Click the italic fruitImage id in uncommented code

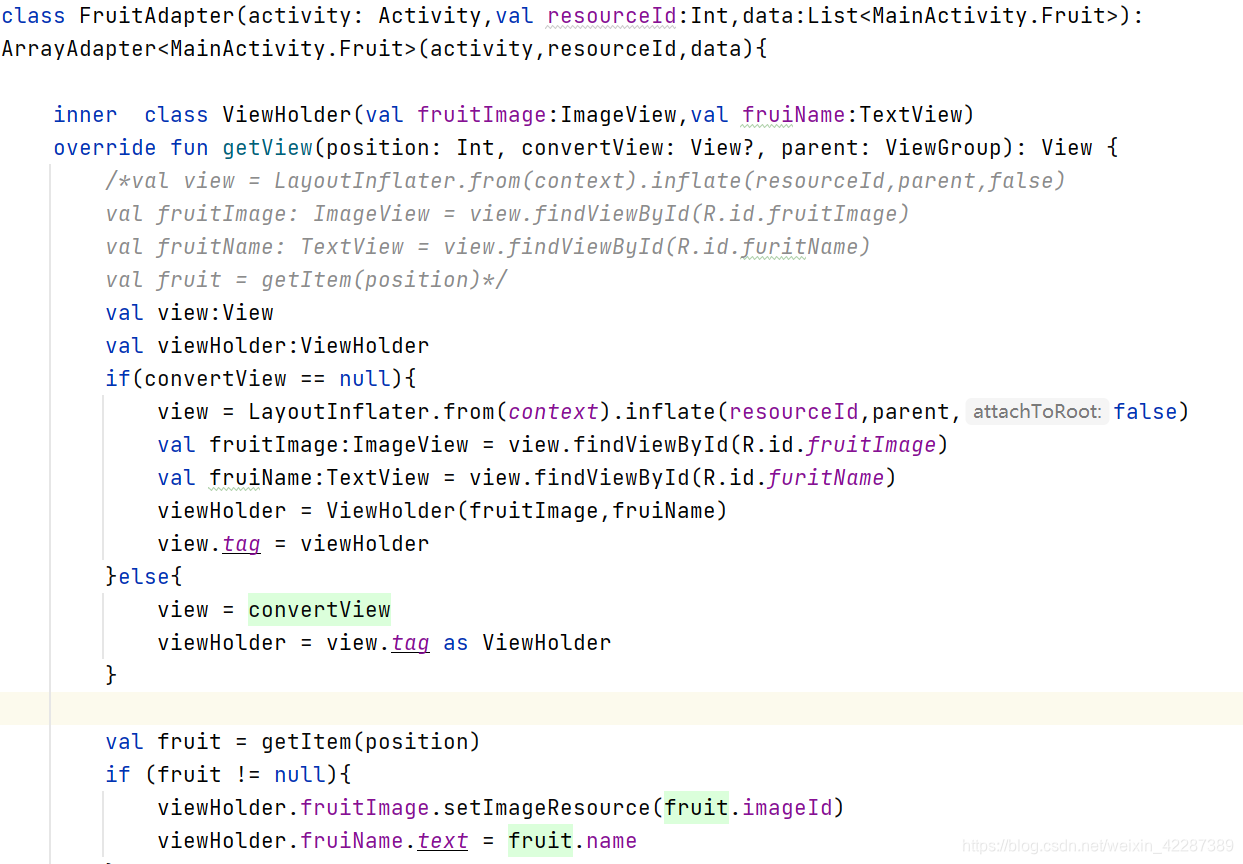871,445
